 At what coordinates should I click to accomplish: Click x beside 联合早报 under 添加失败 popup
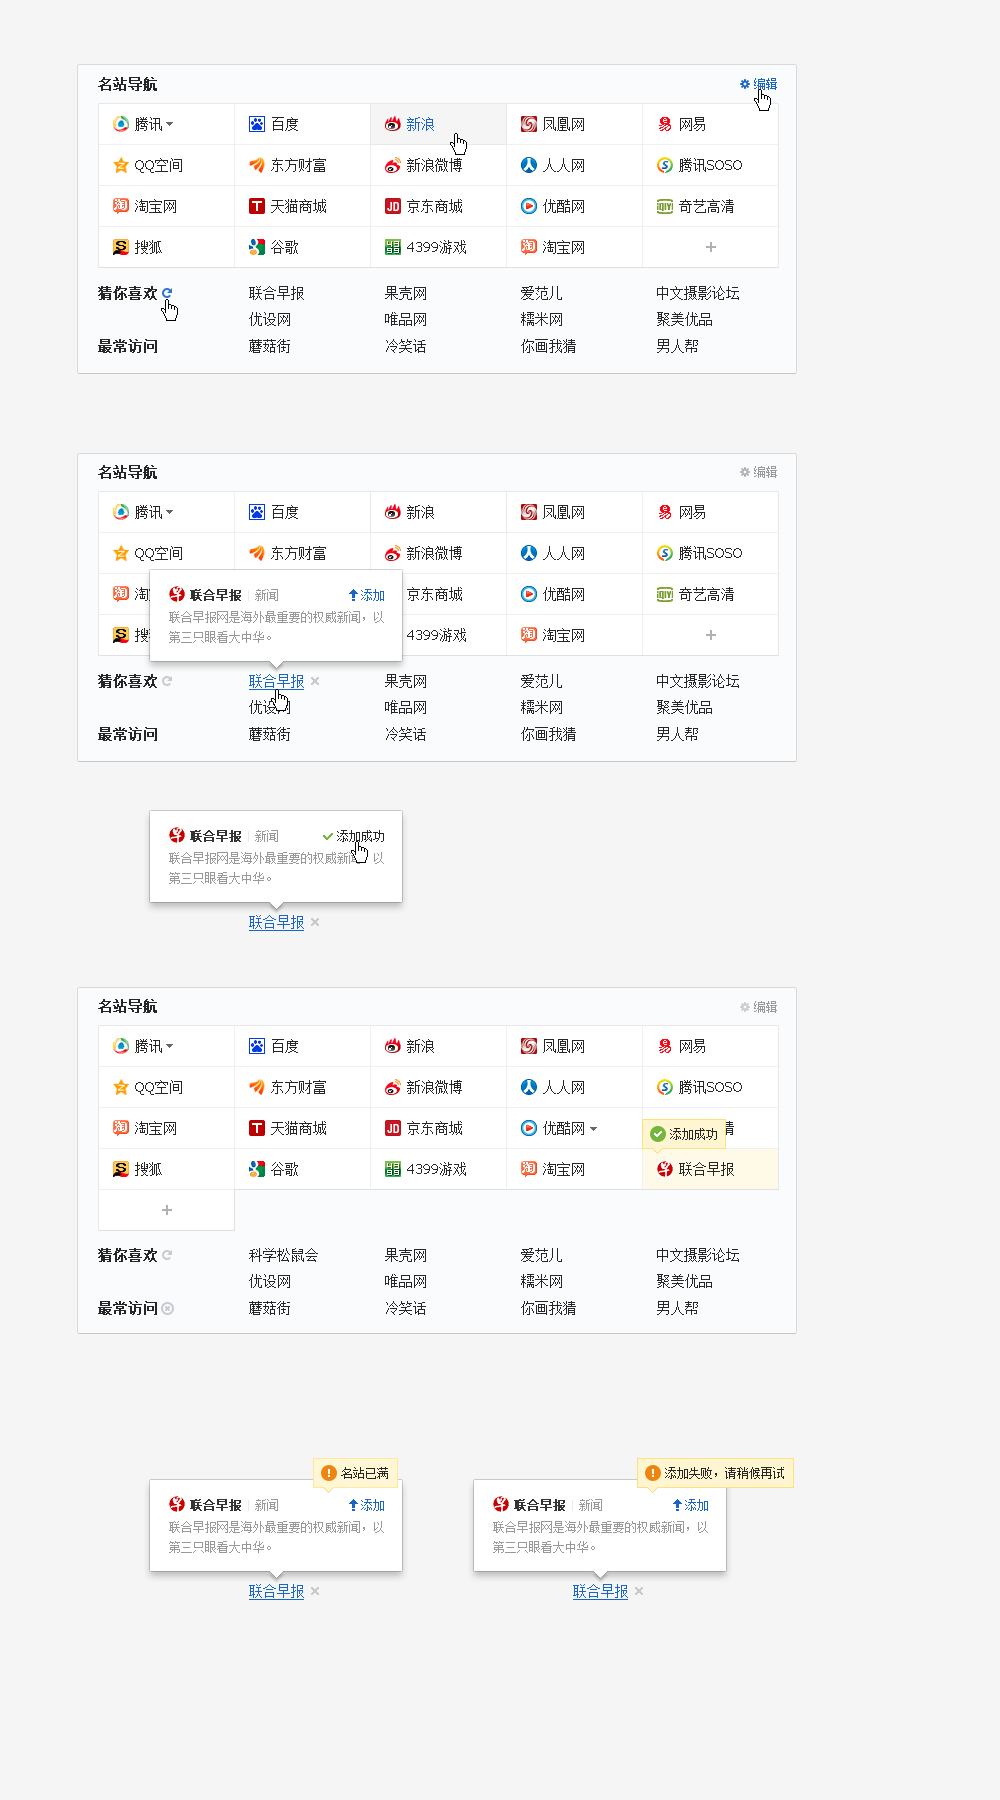click(639, 1591)
